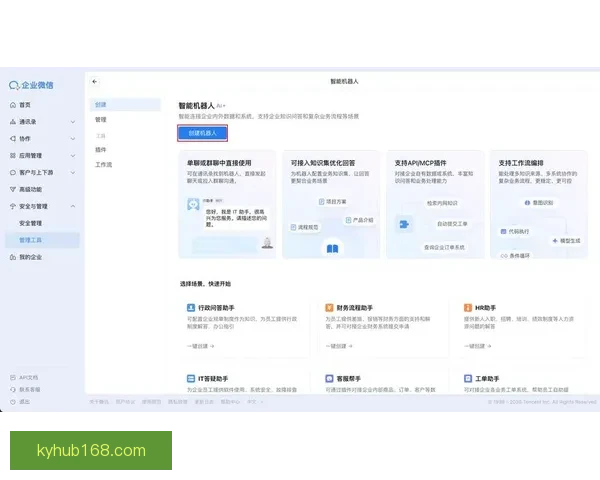Image resolution: width=600 pixels, height=480 pixels.
Task: Open the 高级功能 diamond icon
Action: (13, 189)
